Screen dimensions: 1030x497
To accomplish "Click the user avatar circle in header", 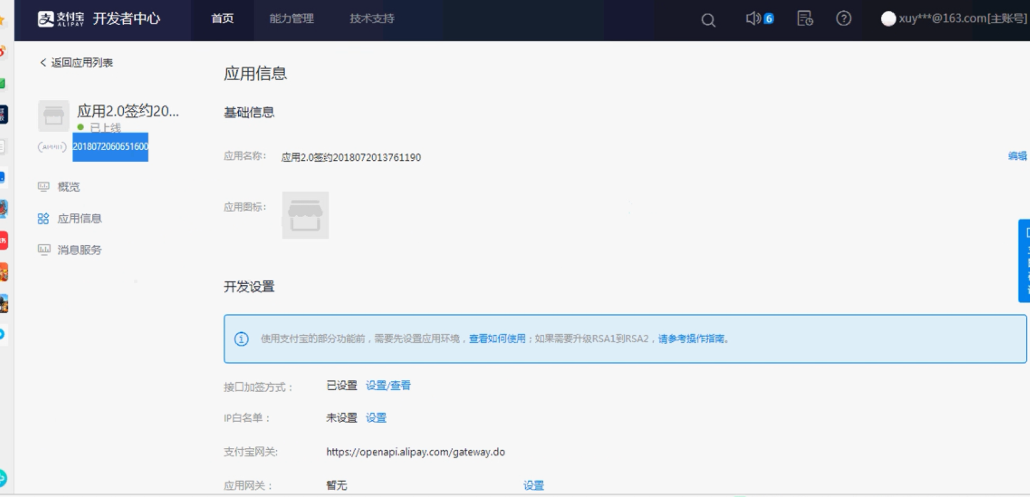I will [x=888, y=19].
